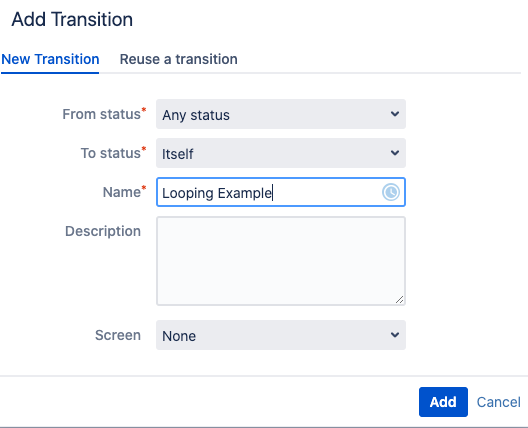
Task: Click the chevron arrow on From status
Action: (395, 114)
